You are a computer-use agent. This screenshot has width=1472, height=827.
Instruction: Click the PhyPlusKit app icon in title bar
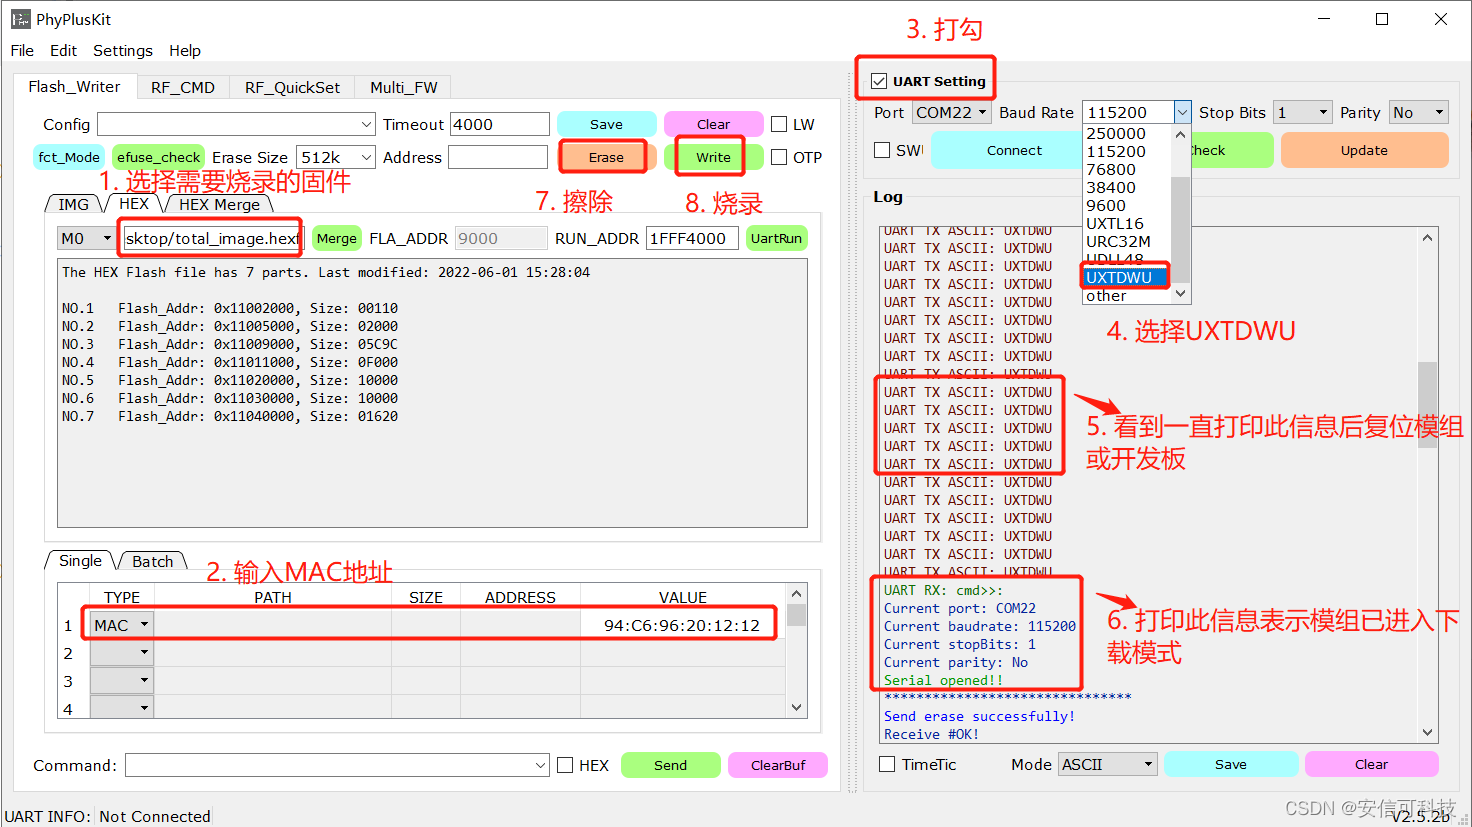[20, 19]
